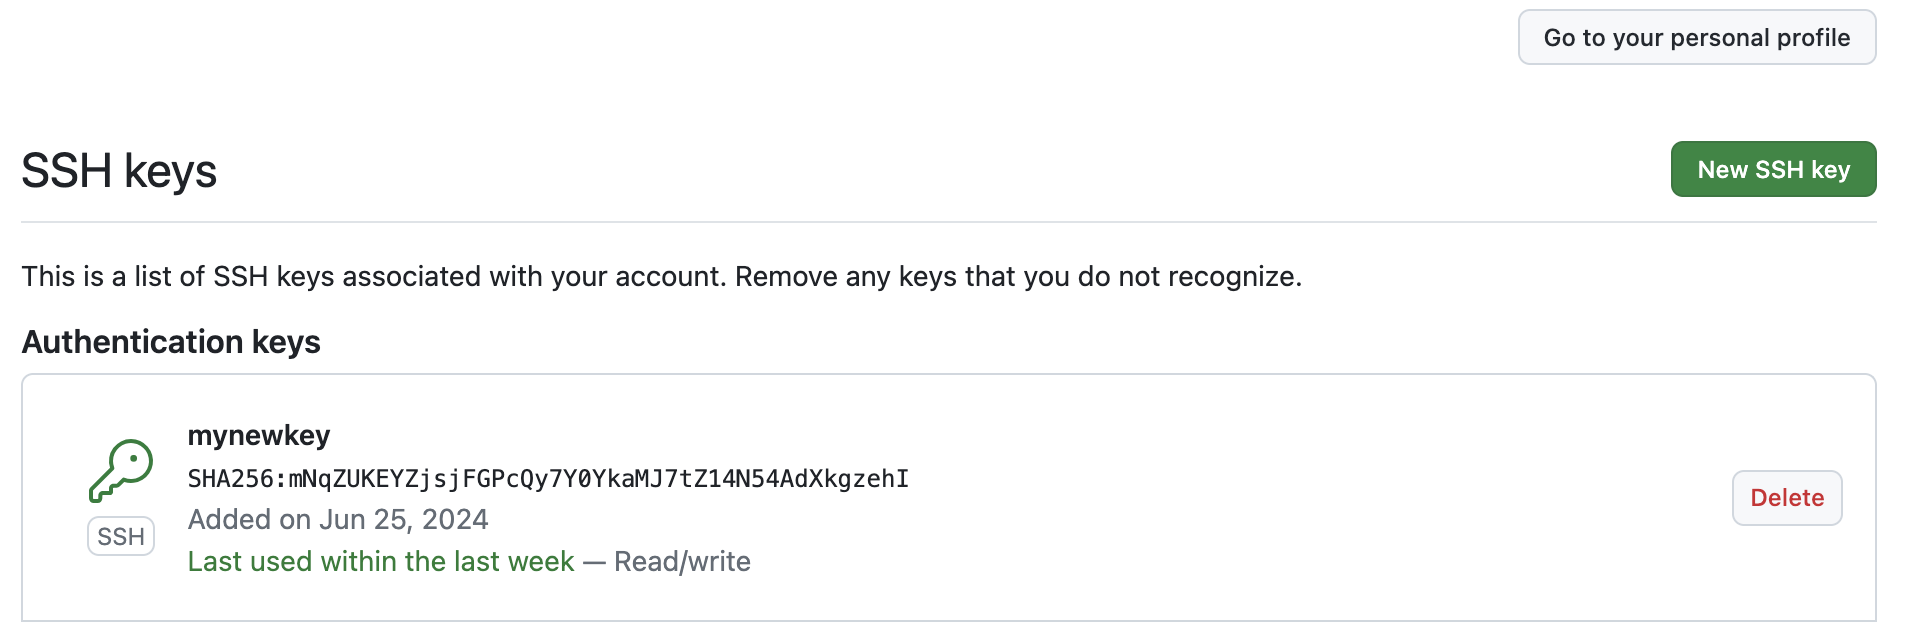
Task: Click the 'Remove any keys' instruction sentence
Action: [1018, 276]
